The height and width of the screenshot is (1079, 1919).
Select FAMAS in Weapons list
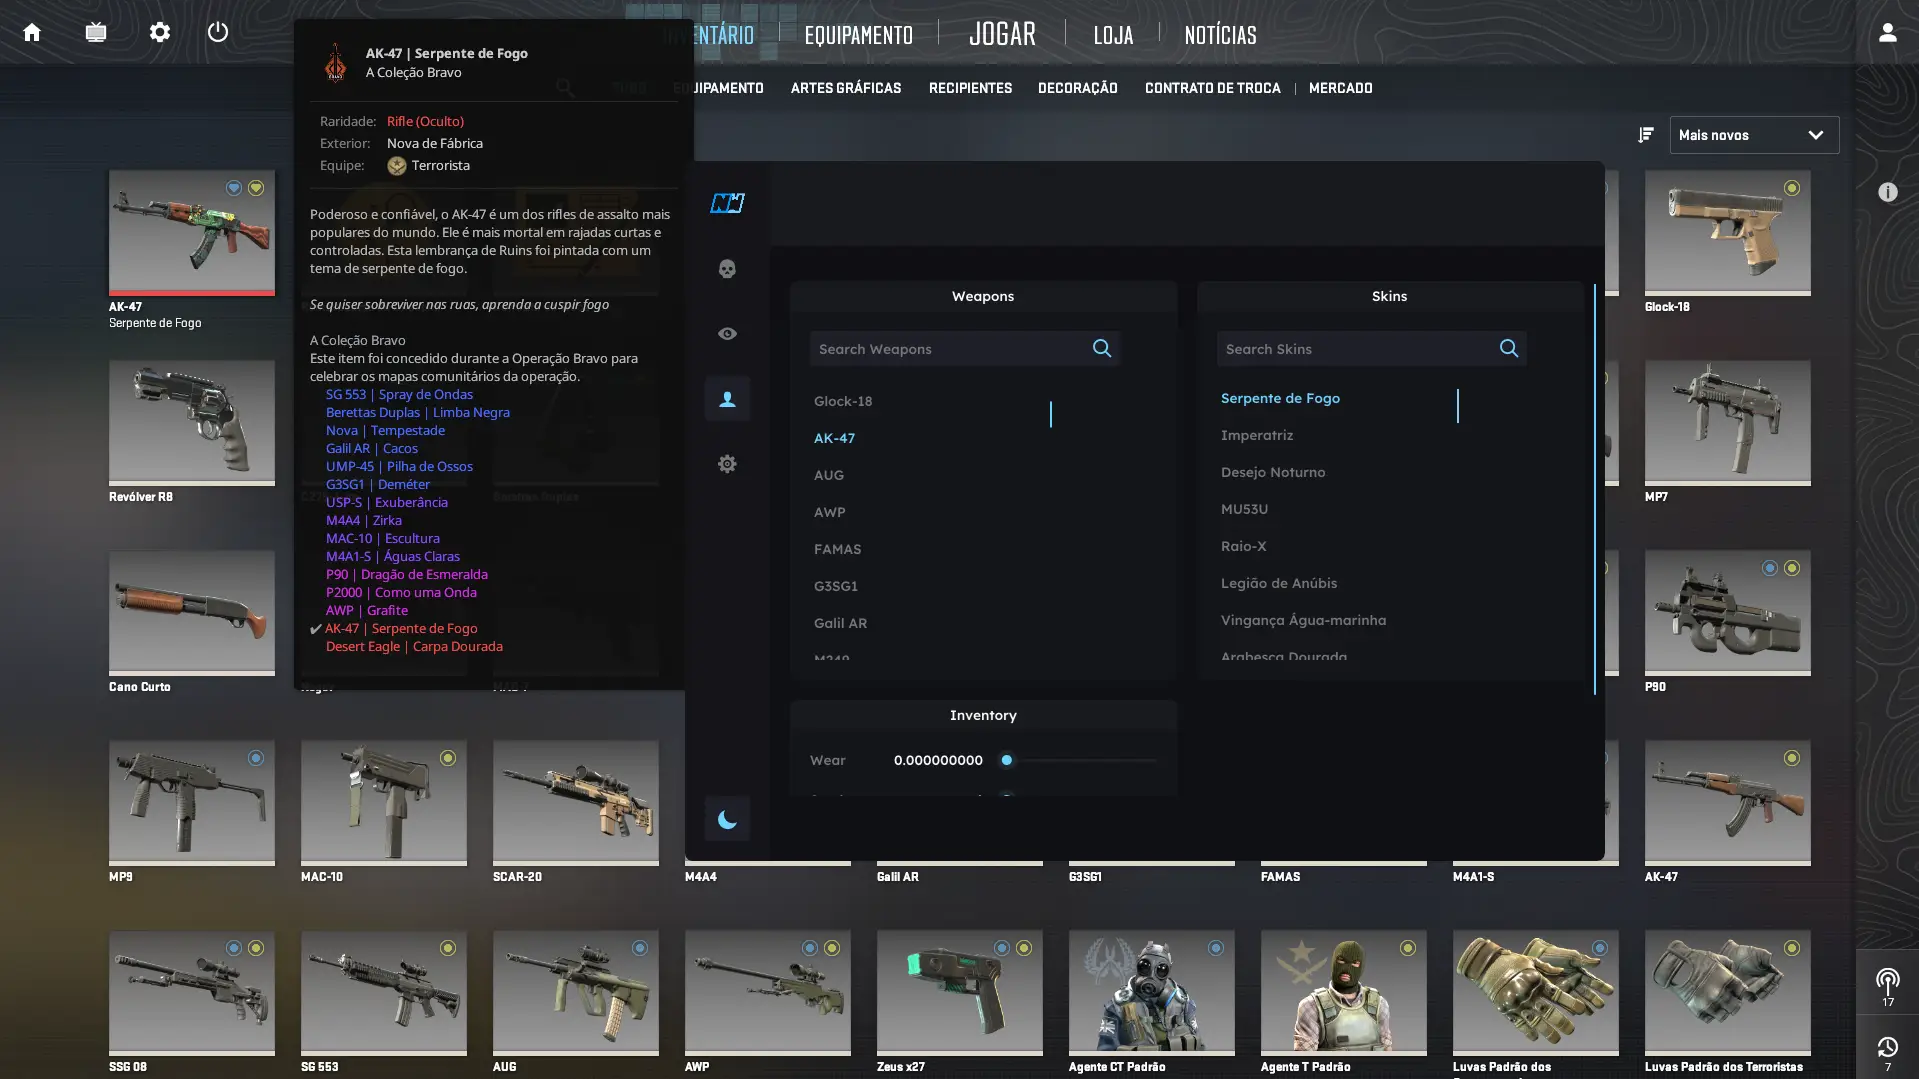[x=838, y=549]
